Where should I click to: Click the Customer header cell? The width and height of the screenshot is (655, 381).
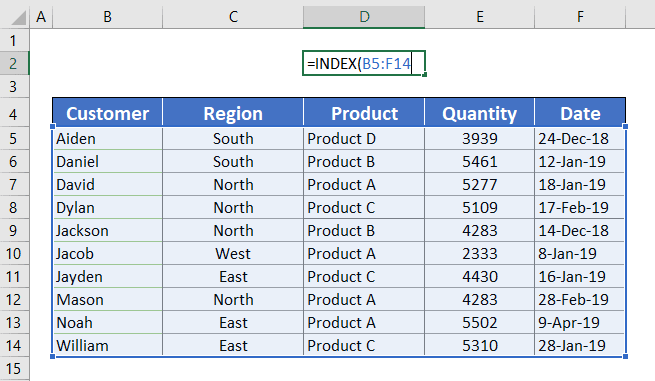[x=107, y=113]
